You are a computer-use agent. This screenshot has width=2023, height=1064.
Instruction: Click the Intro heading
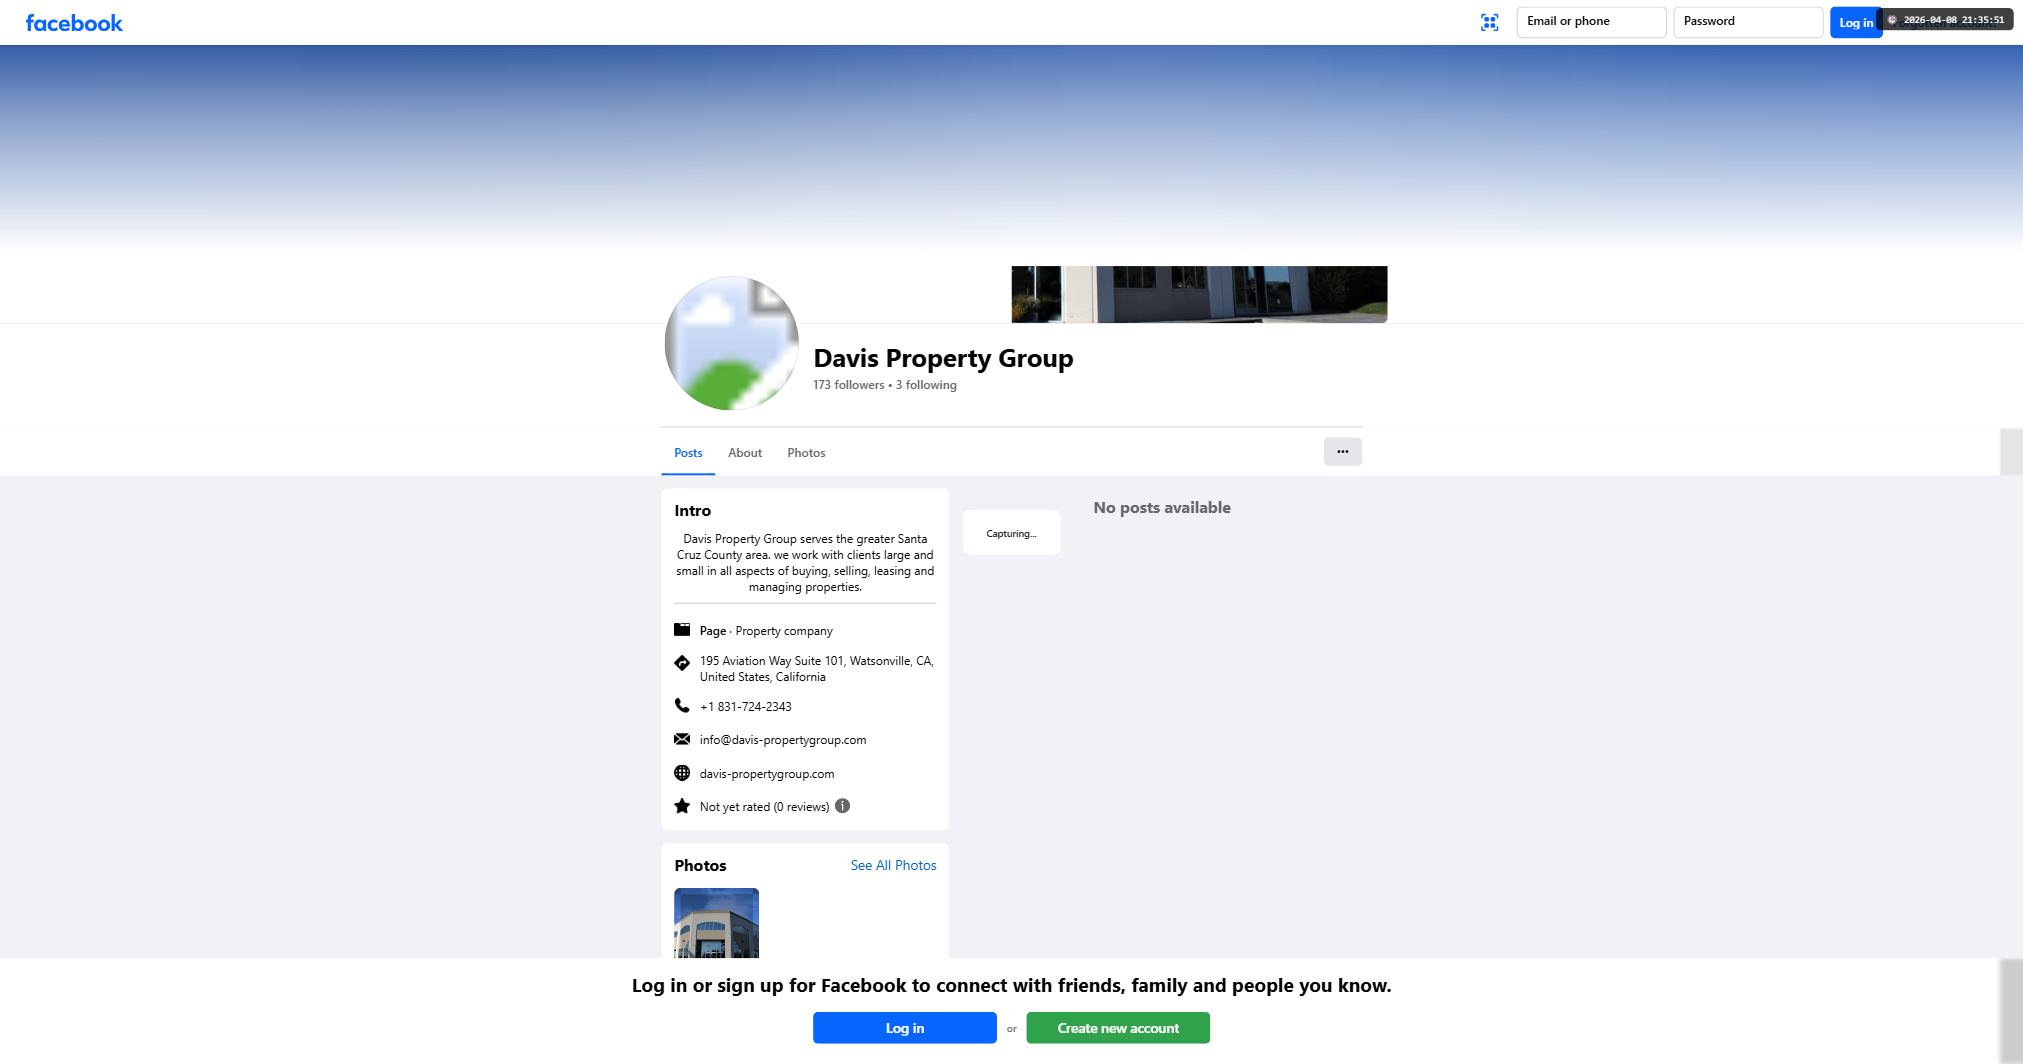point(692,511)
